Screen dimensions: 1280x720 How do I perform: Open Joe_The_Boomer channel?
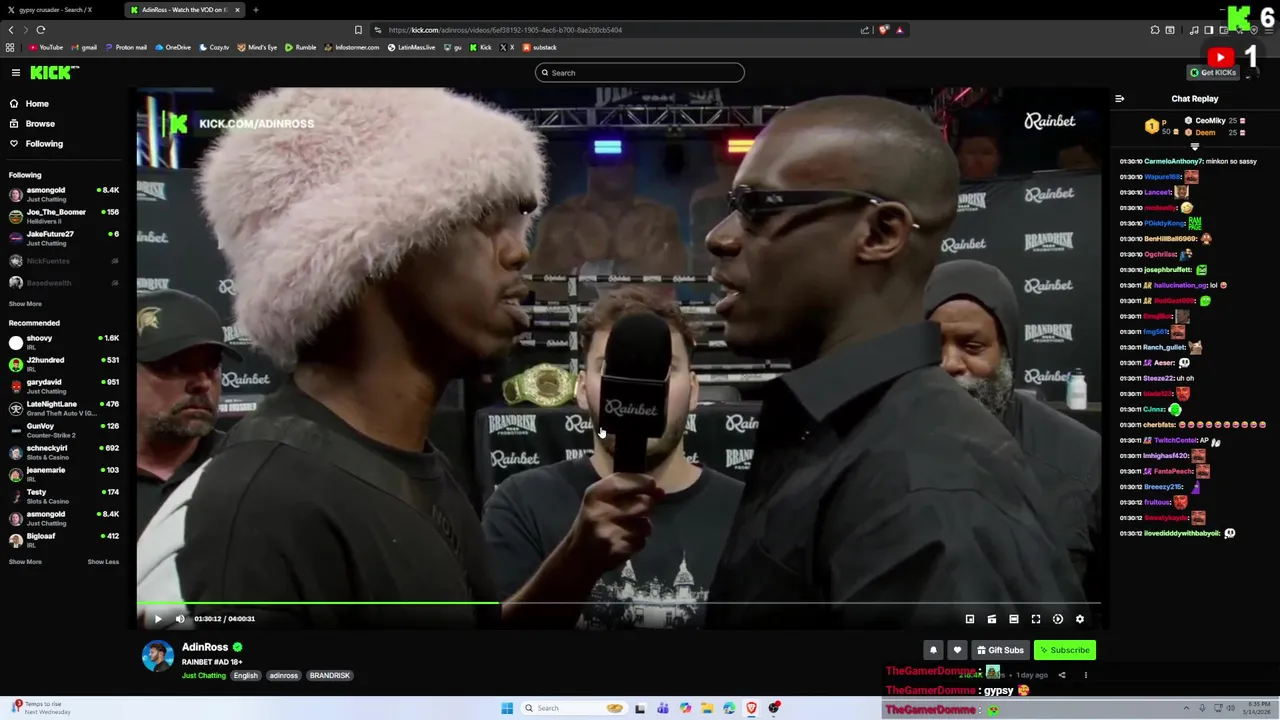pos(64,216)
